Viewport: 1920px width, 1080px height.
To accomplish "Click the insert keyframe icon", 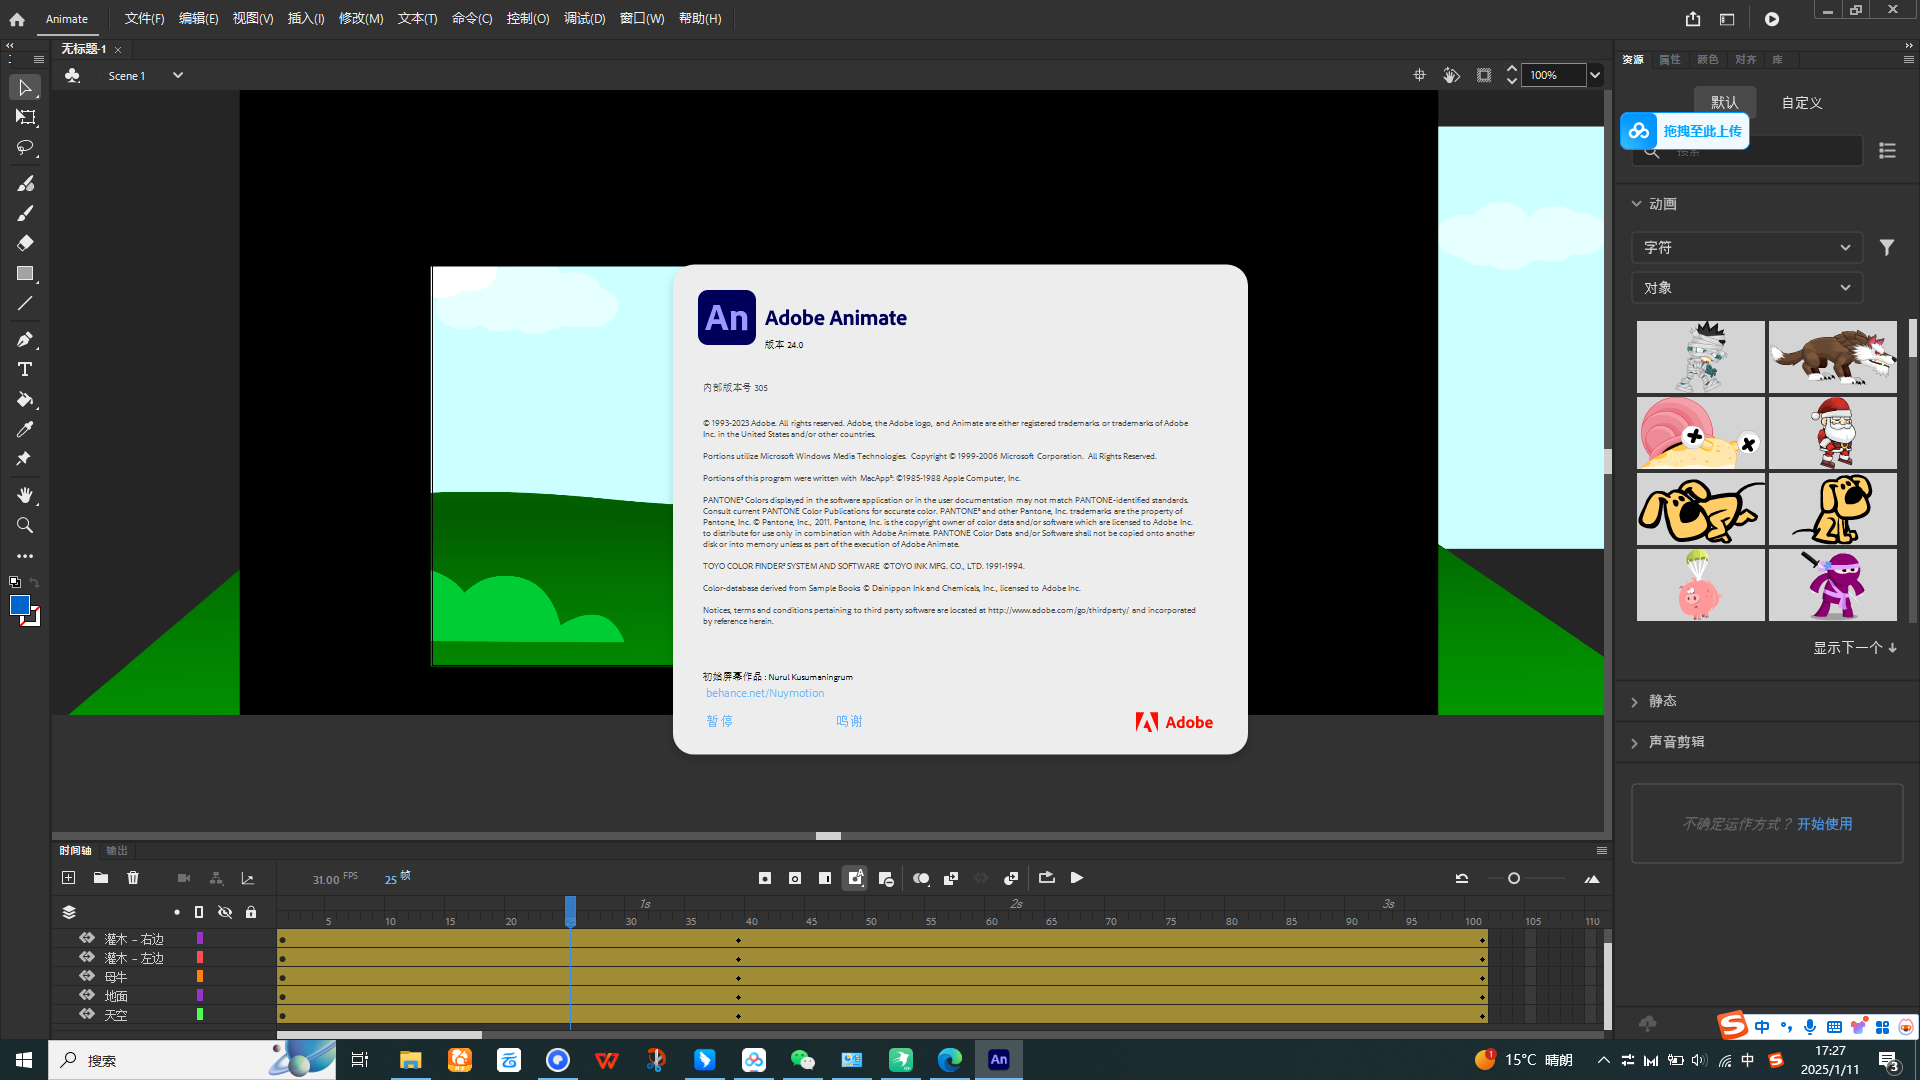I will click(x=765, y=878).
